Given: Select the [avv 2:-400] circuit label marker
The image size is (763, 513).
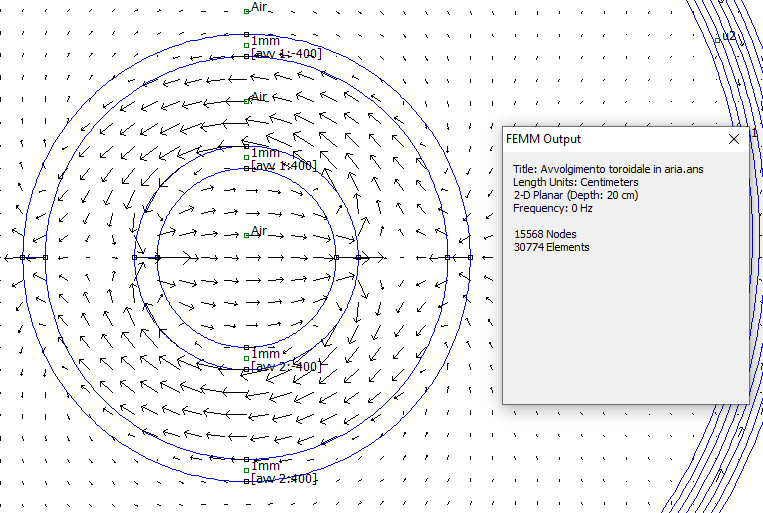Looking at the screenshot, I should pyautogui.click(x=247, y=370).
